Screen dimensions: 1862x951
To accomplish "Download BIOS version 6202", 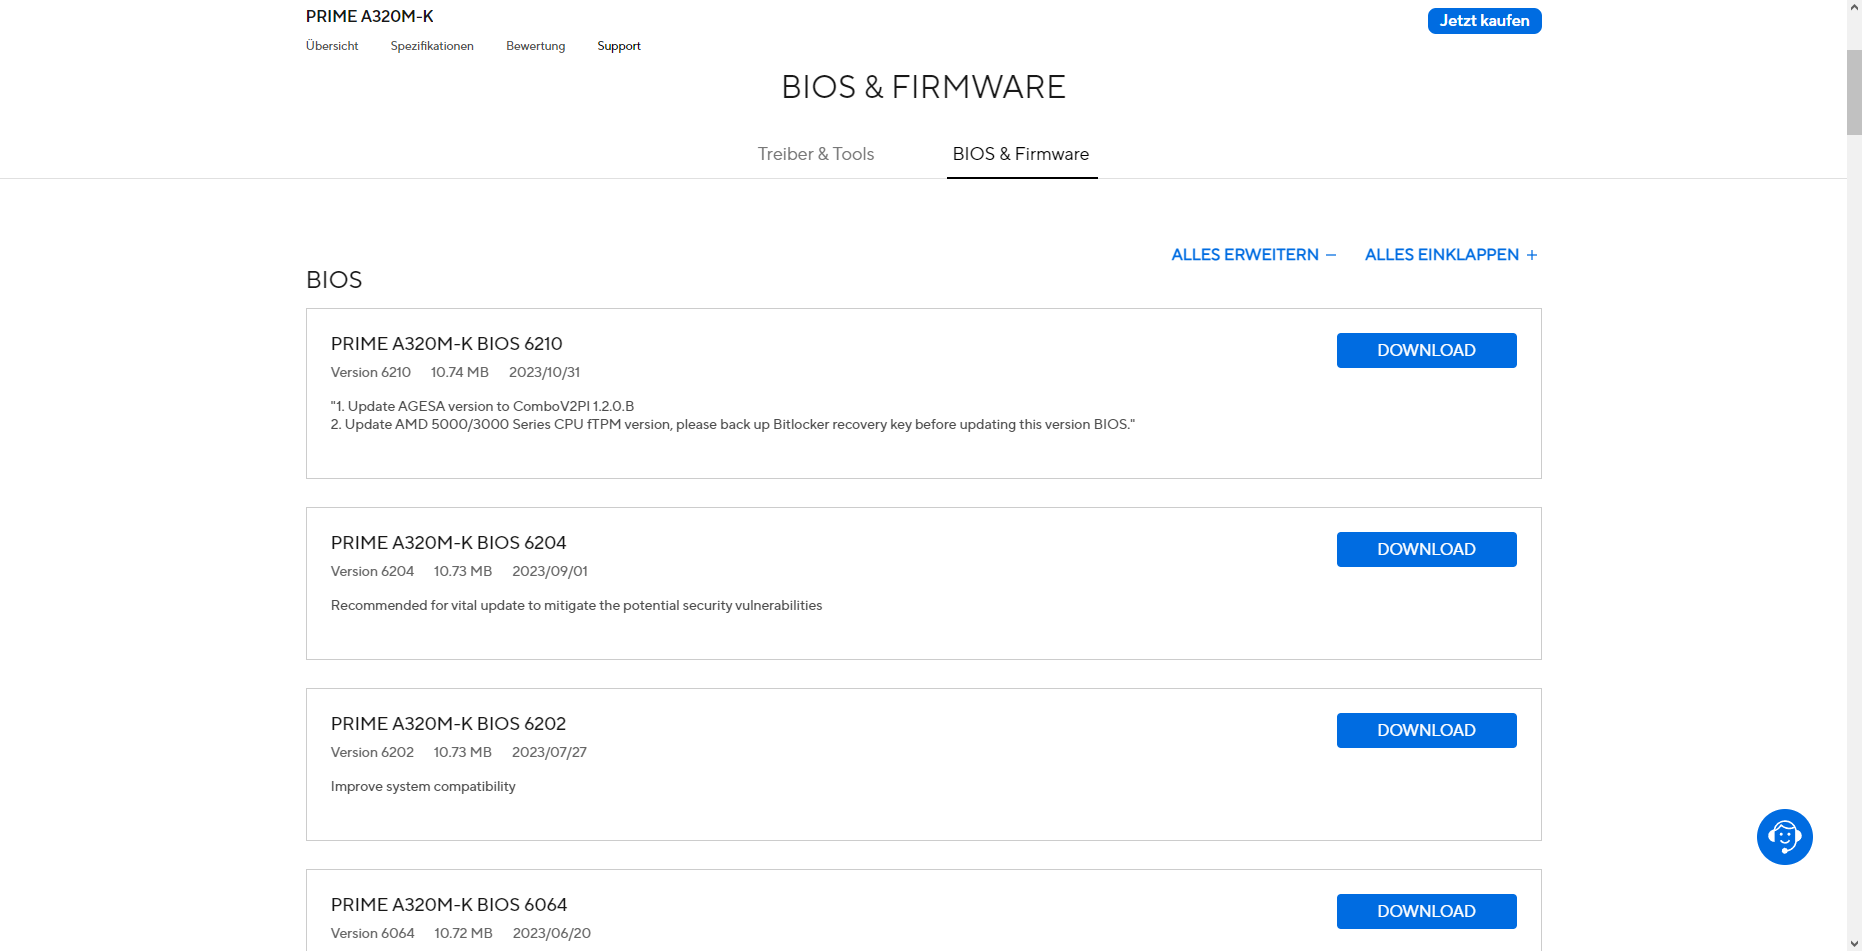I will click(1426, 730).
